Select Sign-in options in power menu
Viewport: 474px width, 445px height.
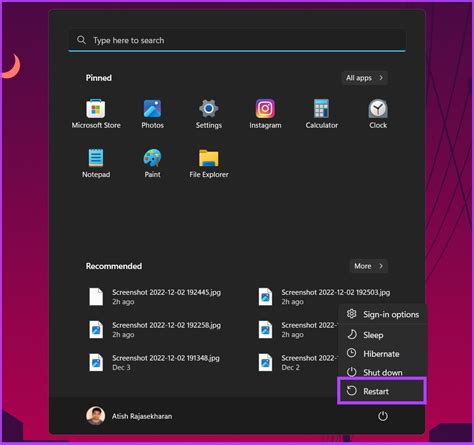click(x=382, y=314)
